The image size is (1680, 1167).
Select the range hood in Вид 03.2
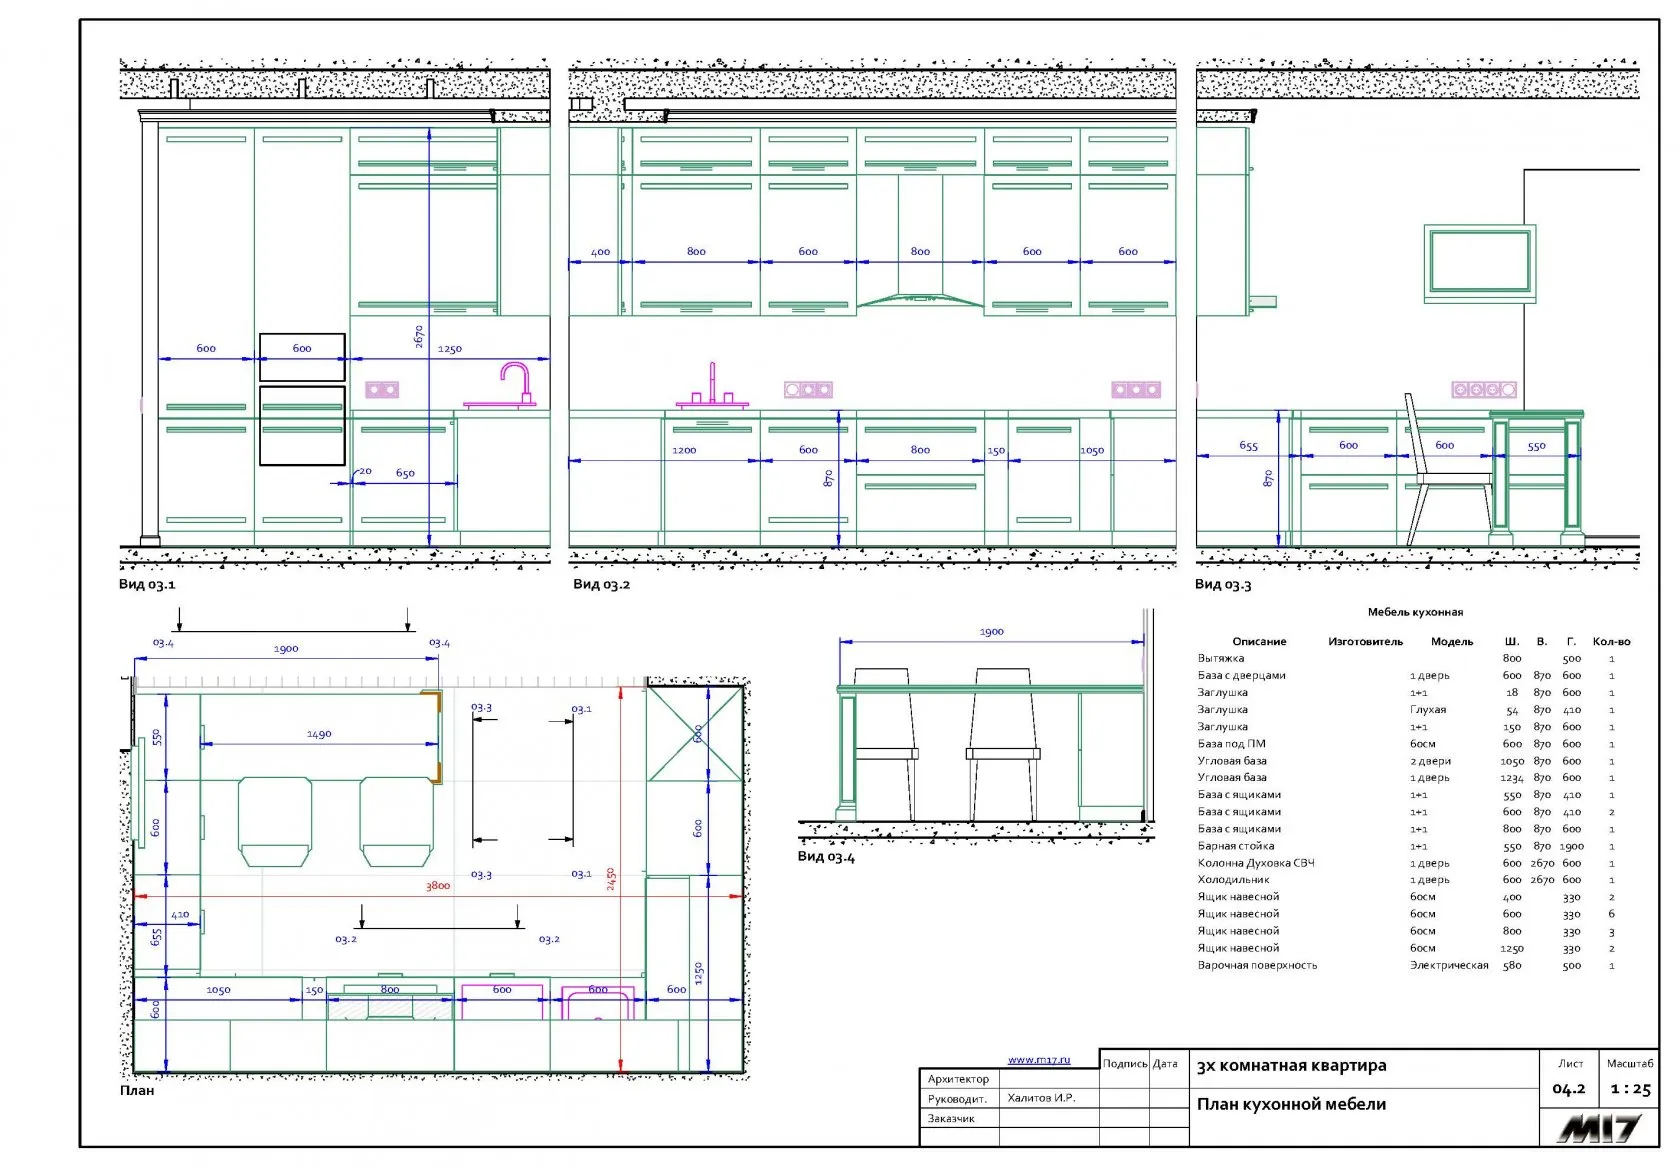point(920,298)
